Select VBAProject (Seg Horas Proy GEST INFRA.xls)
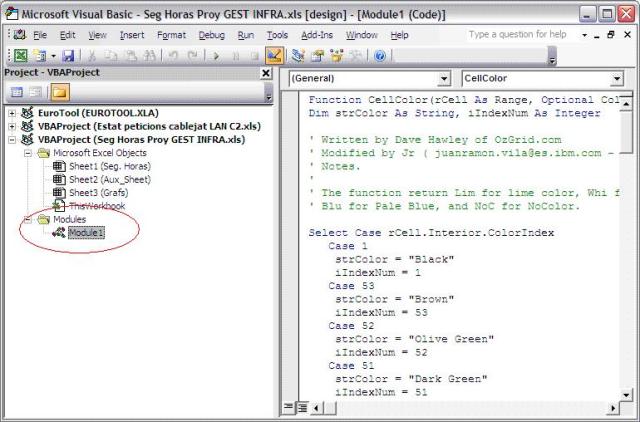Screen dimensions: 640x422 point(141,140)
